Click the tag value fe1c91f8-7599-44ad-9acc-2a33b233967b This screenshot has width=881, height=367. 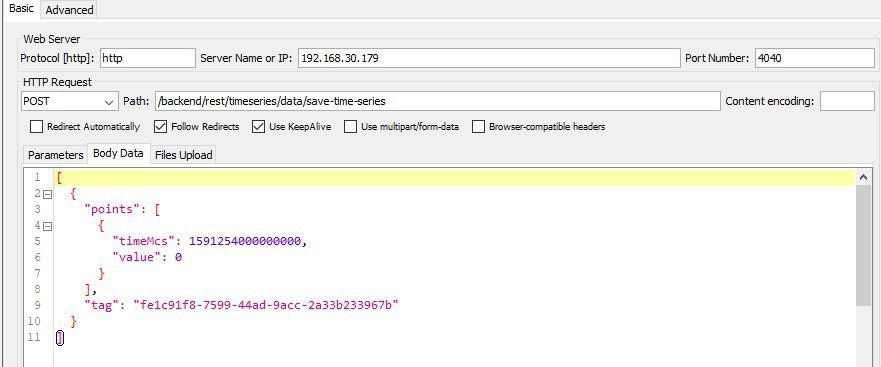[266, 305]
